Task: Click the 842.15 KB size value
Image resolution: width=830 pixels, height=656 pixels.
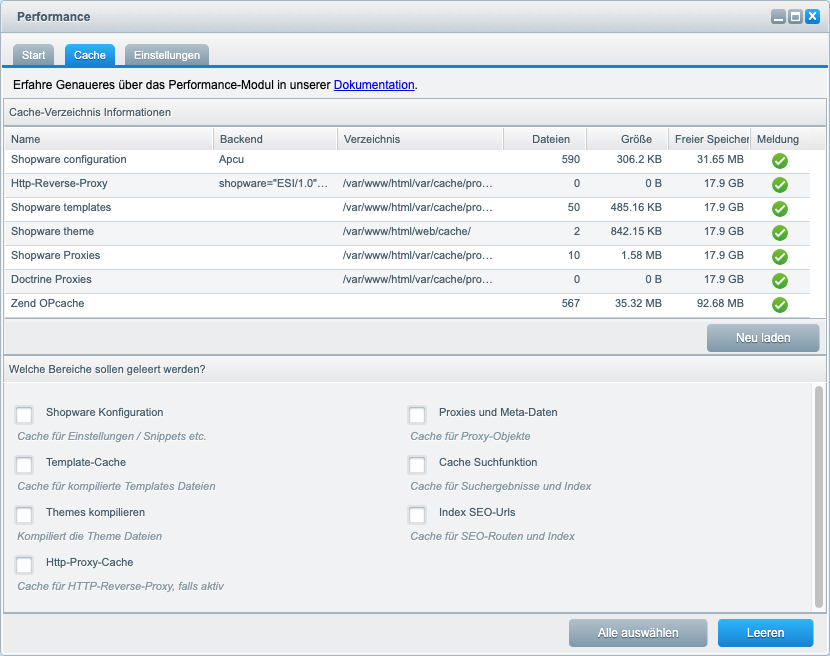Action: coord(636,231)
